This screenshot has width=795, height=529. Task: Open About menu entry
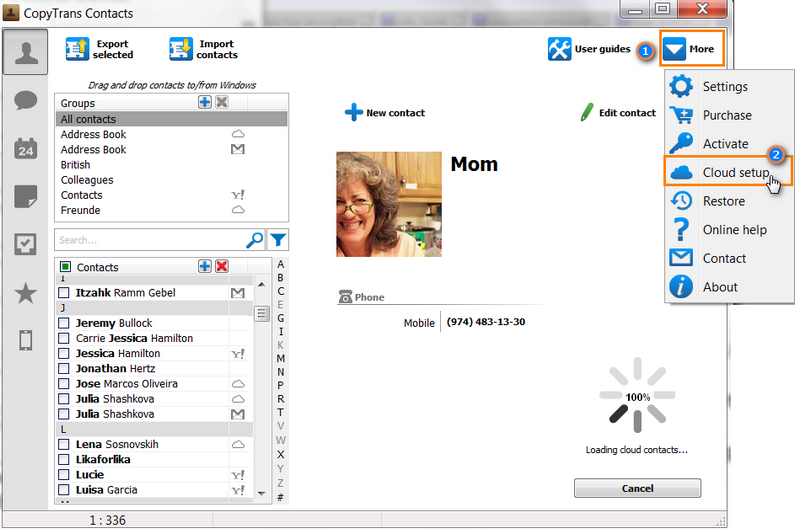coord(729,287)
